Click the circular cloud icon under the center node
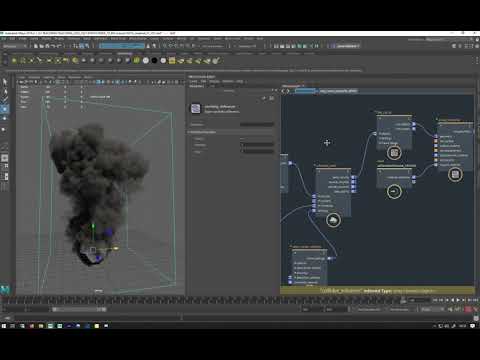Image resolution: width=480 pixels, height=360 pixels. (333, 220)
